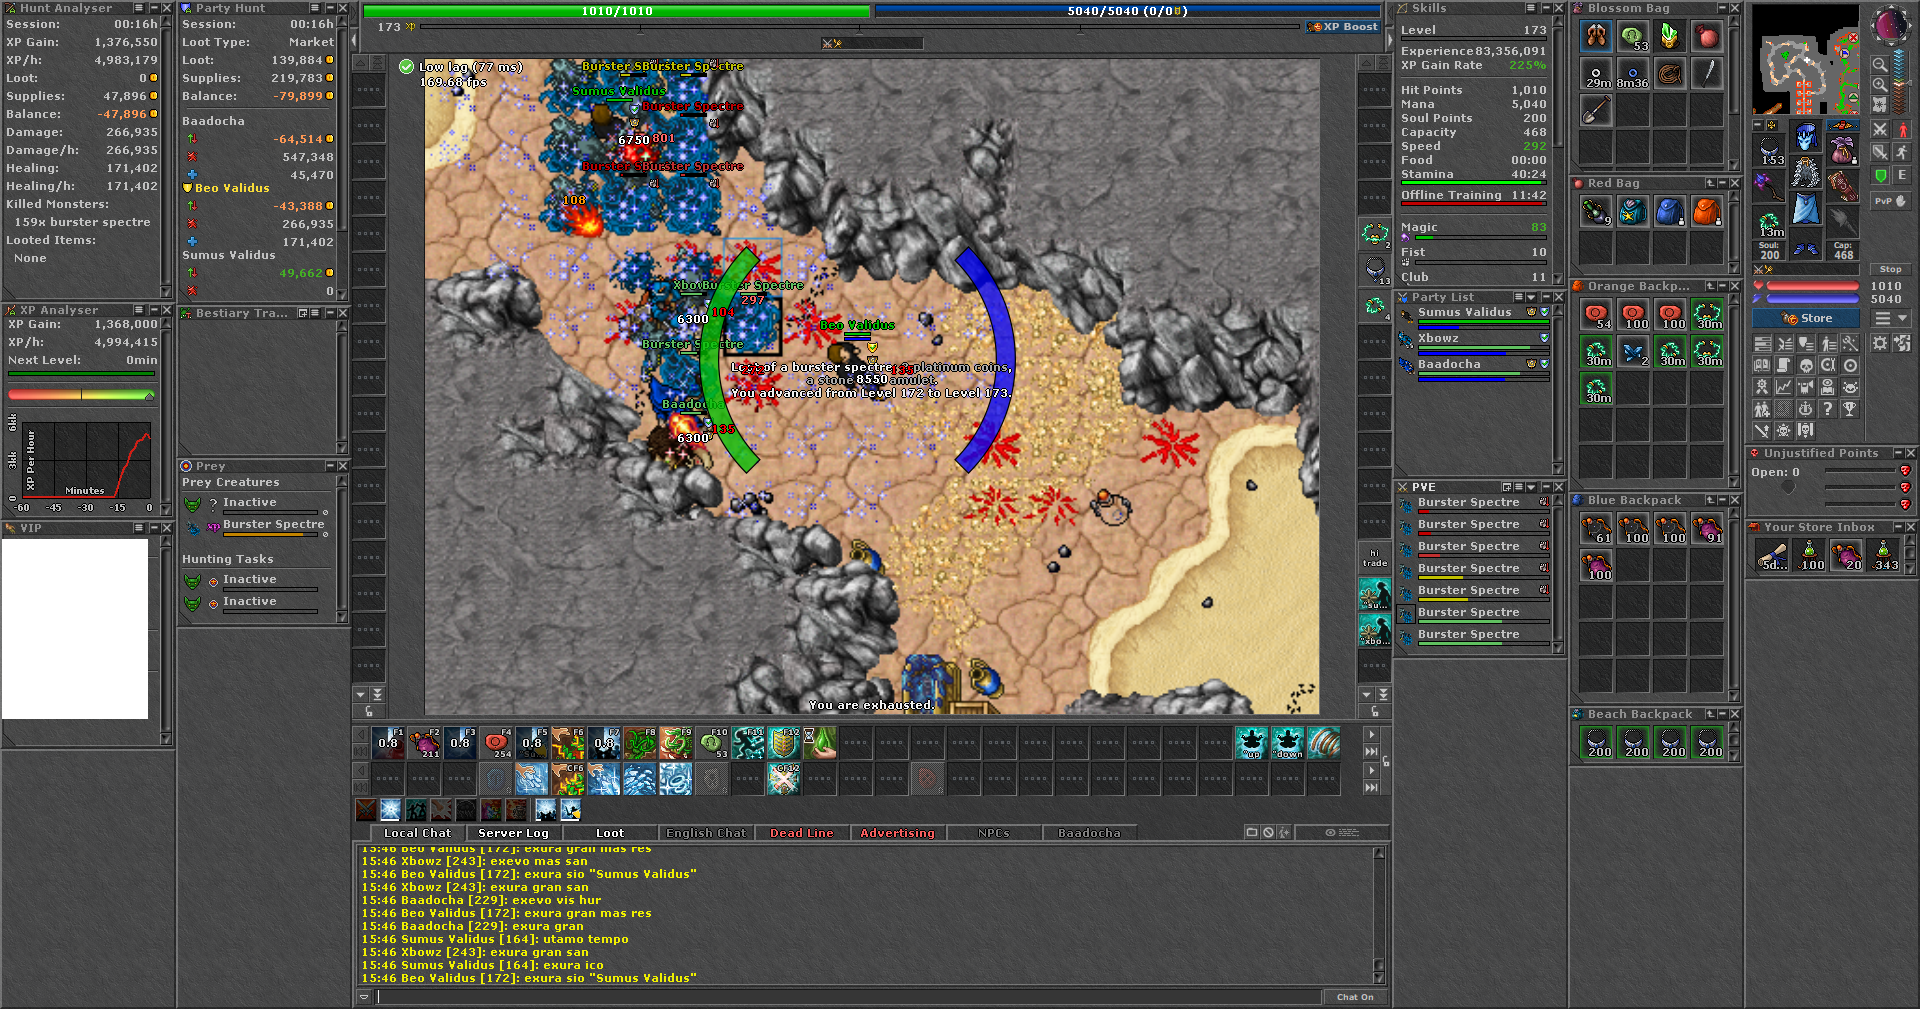Select offensive crossed swords fight mode

click(1881, 130)
